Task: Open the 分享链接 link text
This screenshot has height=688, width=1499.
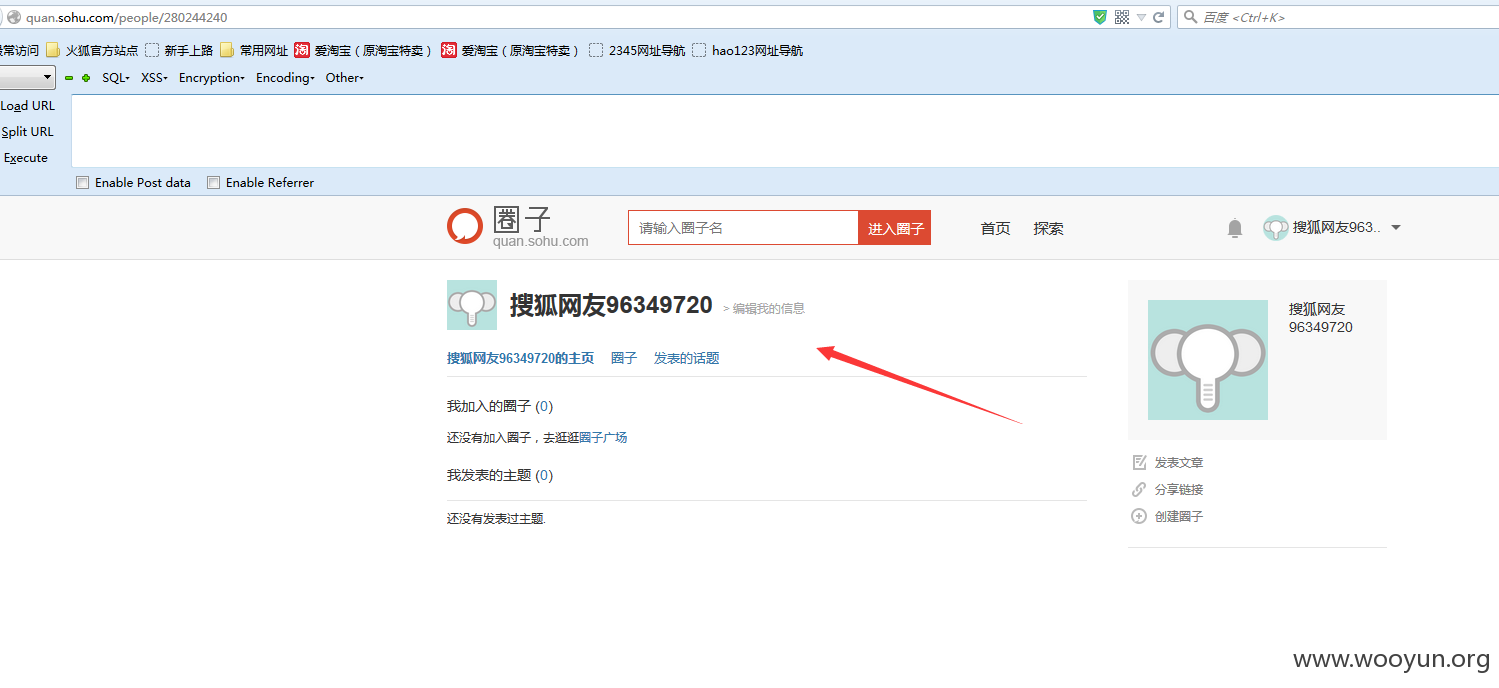Action: [x=1179, y=489]
